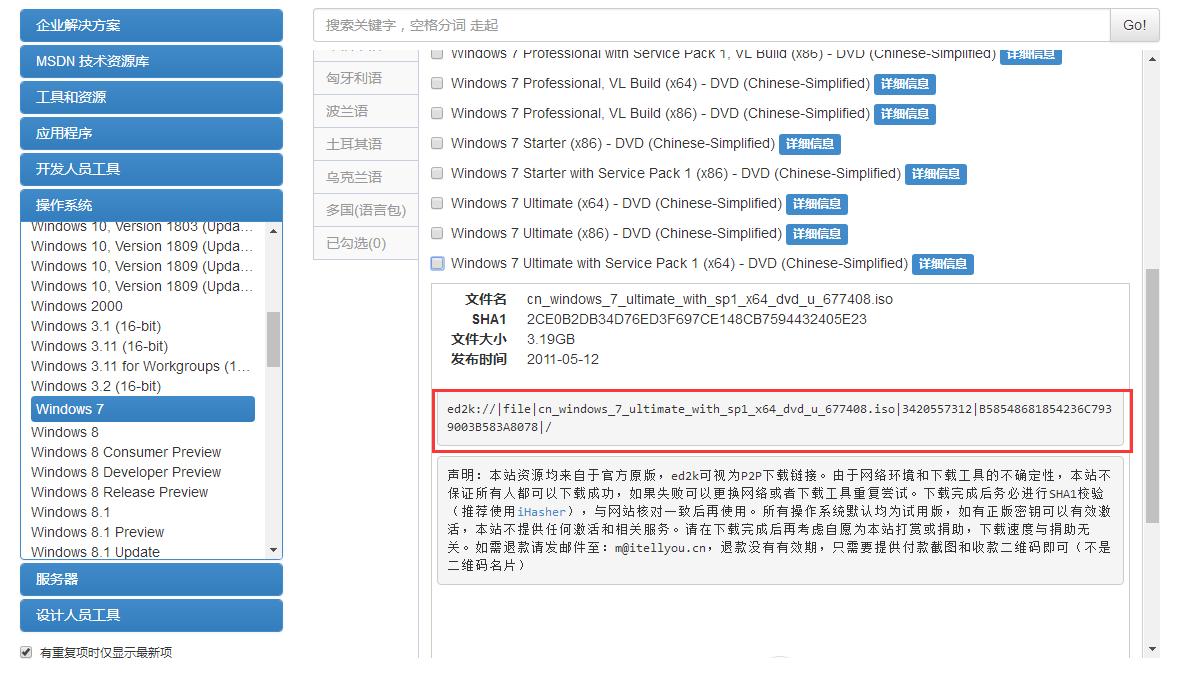Select Windows 3.2 (16-bit) entry
Image resolution: width=1191 pixels, height=674 pixels.
96,386
